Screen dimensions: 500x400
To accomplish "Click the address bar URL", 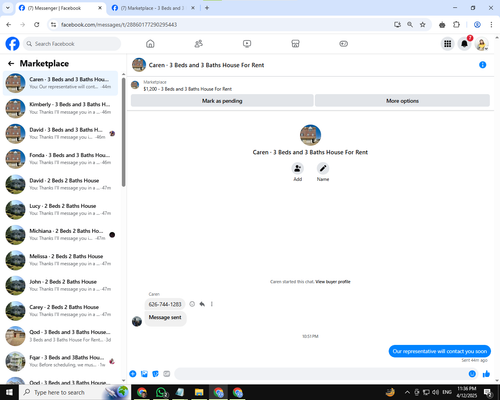I will pos(119,24).
